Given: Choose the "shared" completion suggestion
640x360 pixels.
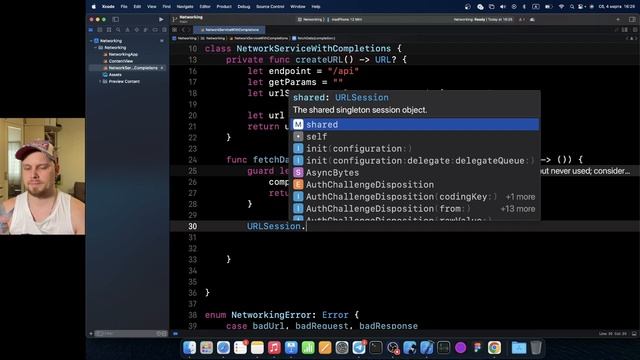Looking at the screenshot, I should (x=415, y=124).
